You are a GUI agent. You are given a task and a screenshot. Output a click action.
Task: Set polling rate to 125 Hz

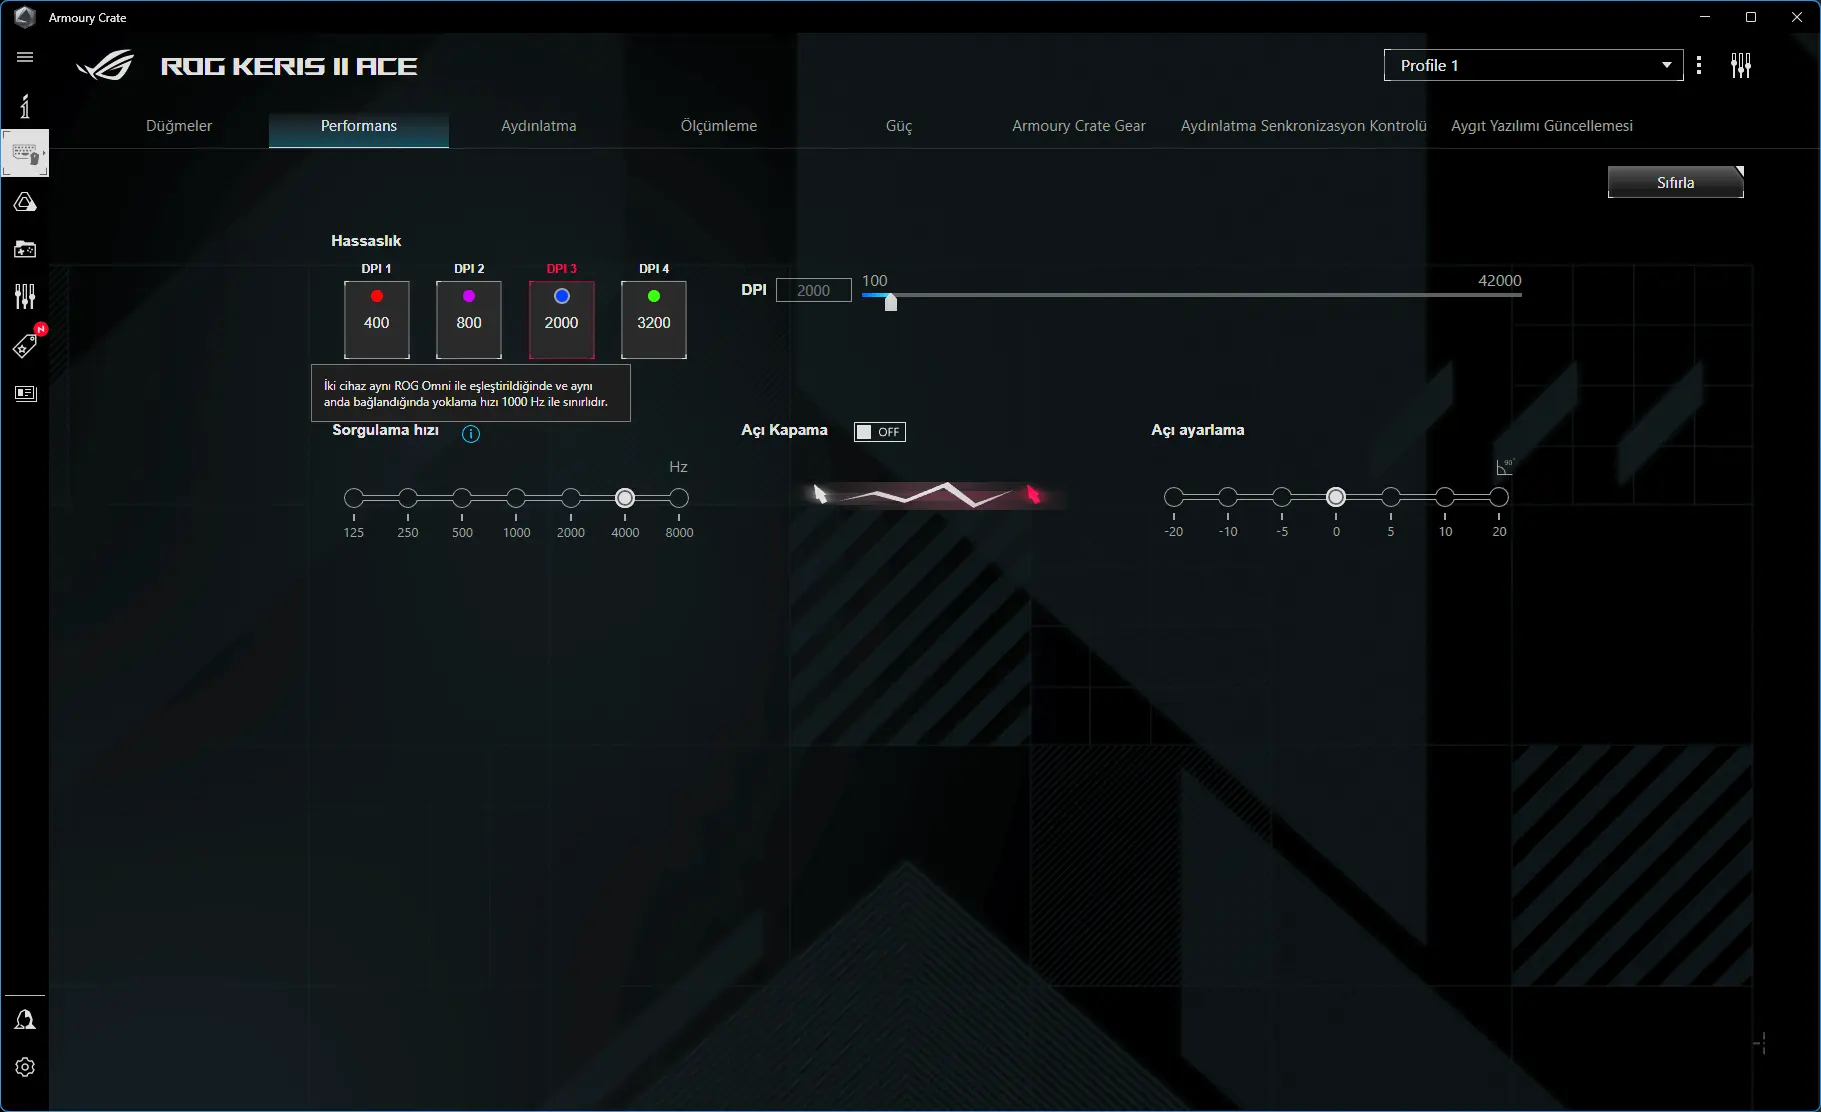pyautogui.click(x=354, y=498)
